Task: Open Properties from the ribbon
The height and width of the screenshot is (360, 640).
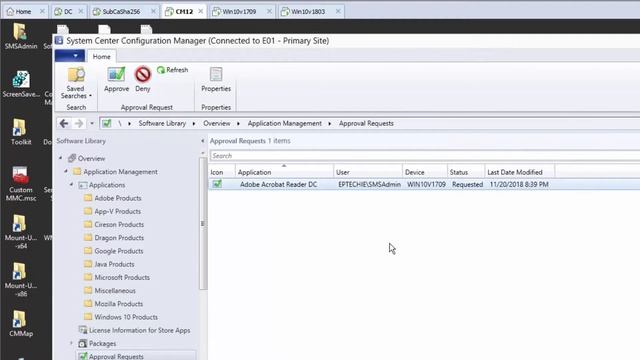Action: pos(216,79)
